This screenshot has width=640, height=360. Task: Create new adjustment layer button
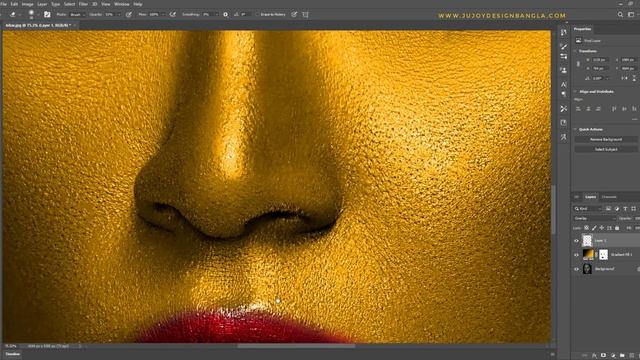613,356
